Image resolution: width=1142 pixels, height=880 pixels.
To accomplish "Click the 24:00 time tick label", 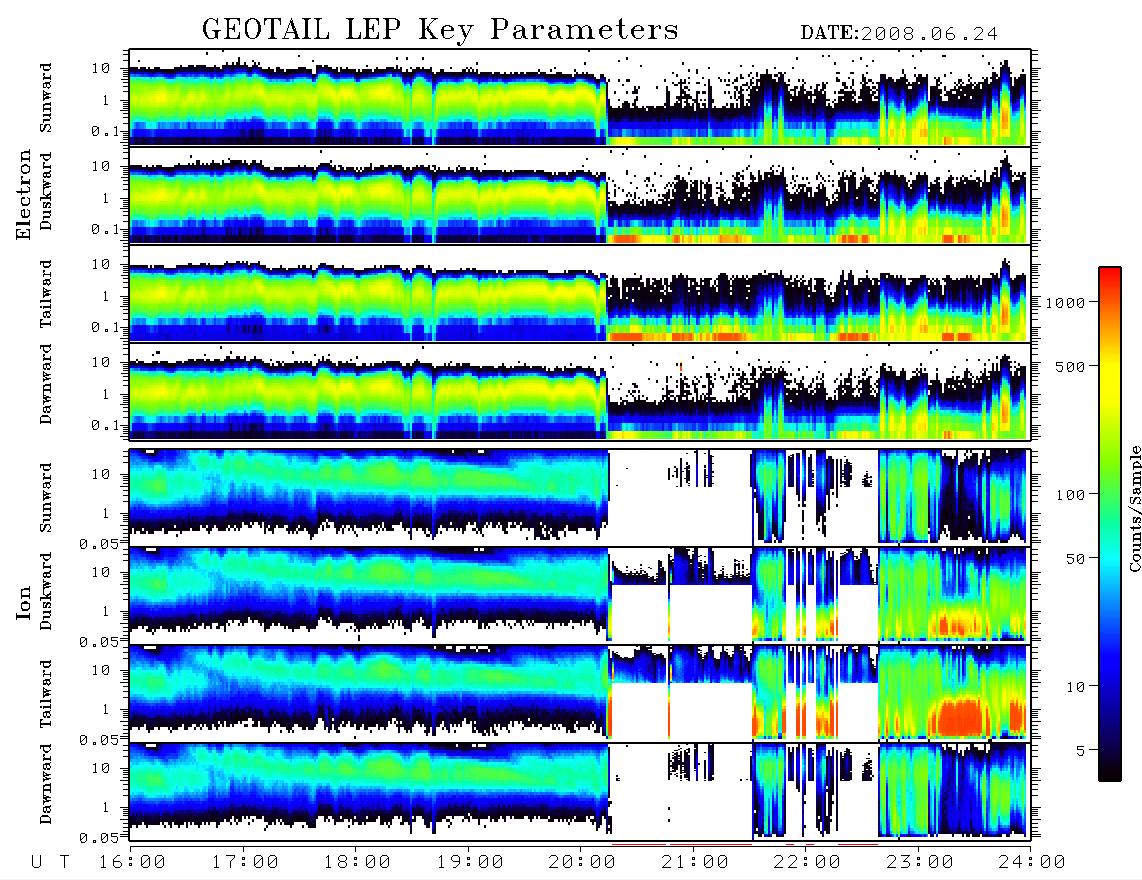I will coord(1032,863).
